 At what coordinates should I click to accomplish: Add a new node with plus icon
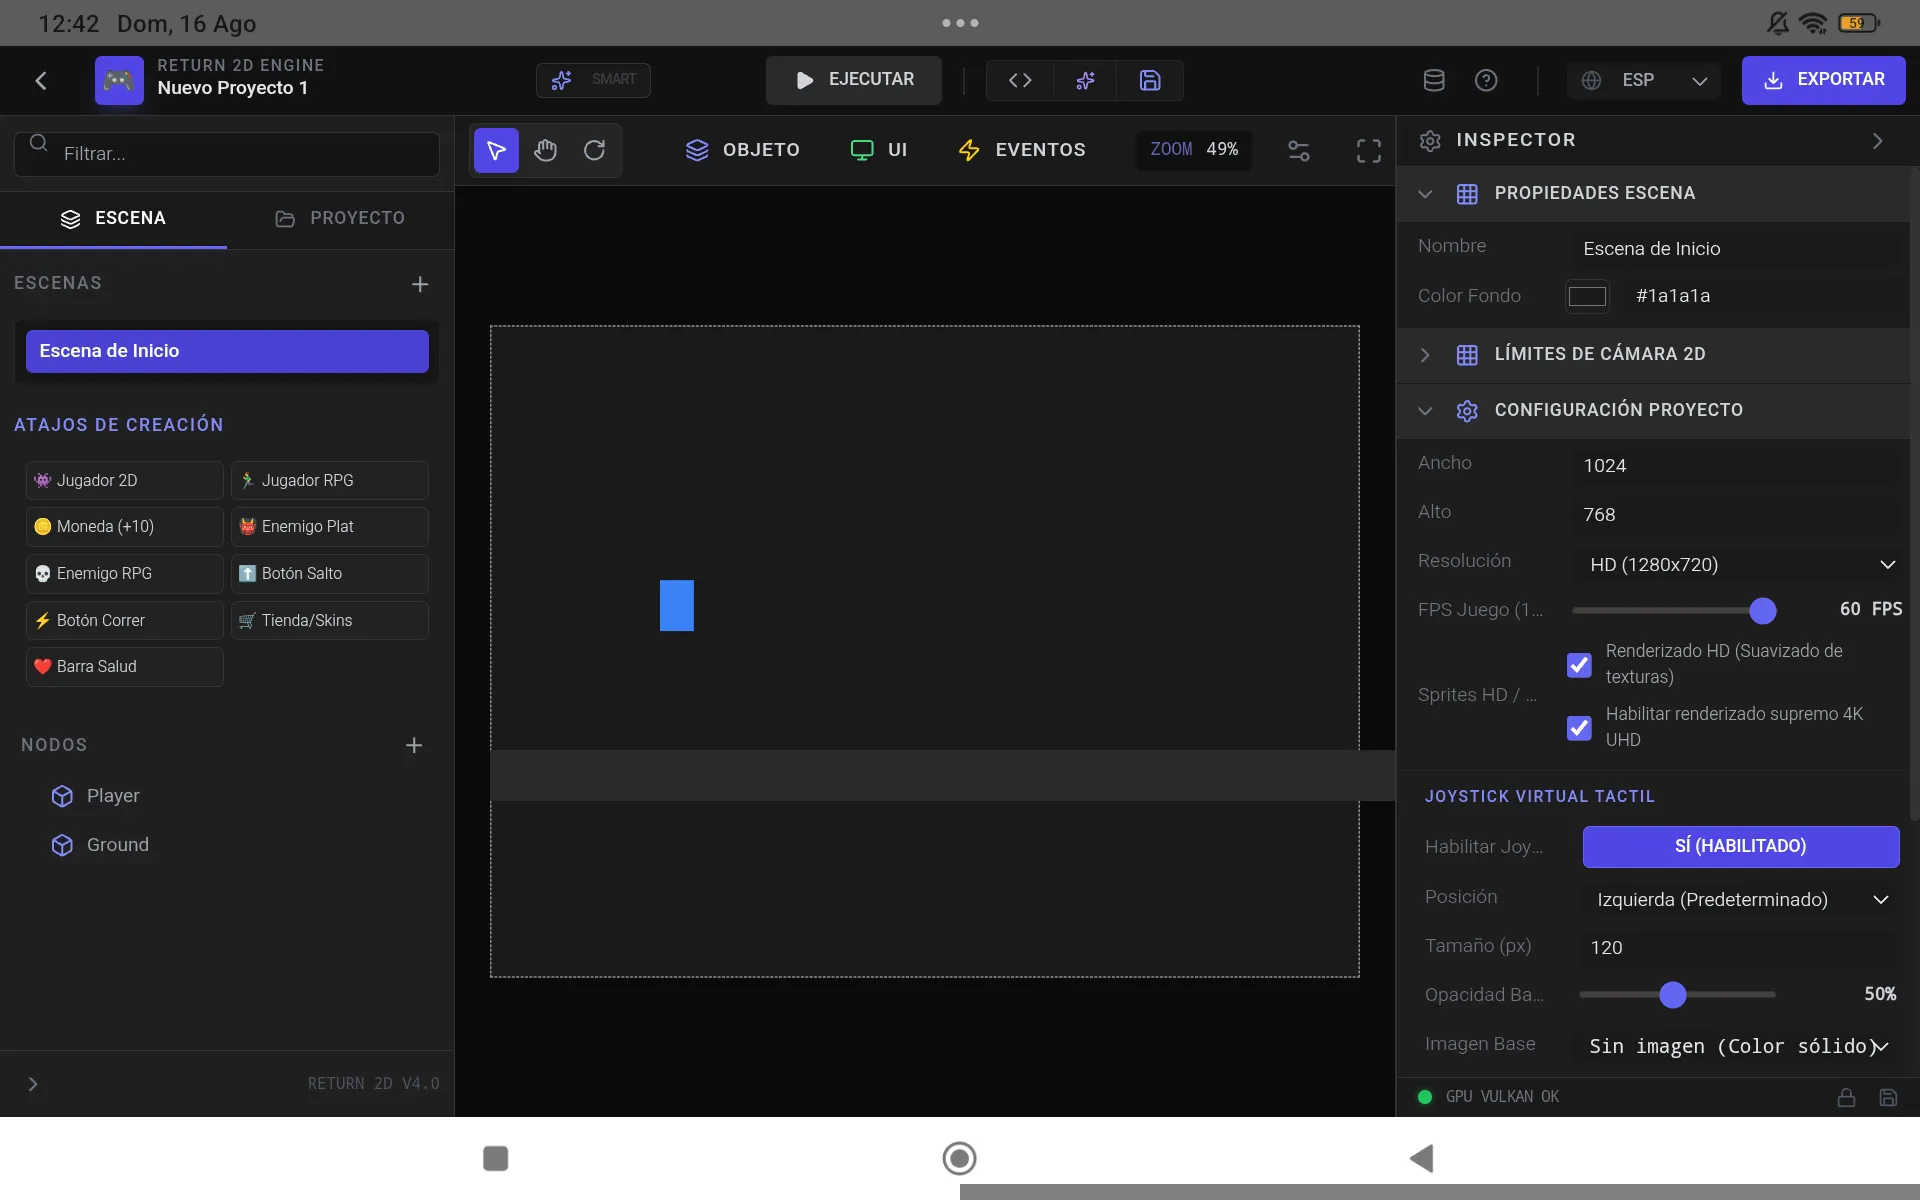[x=414, y=745]
